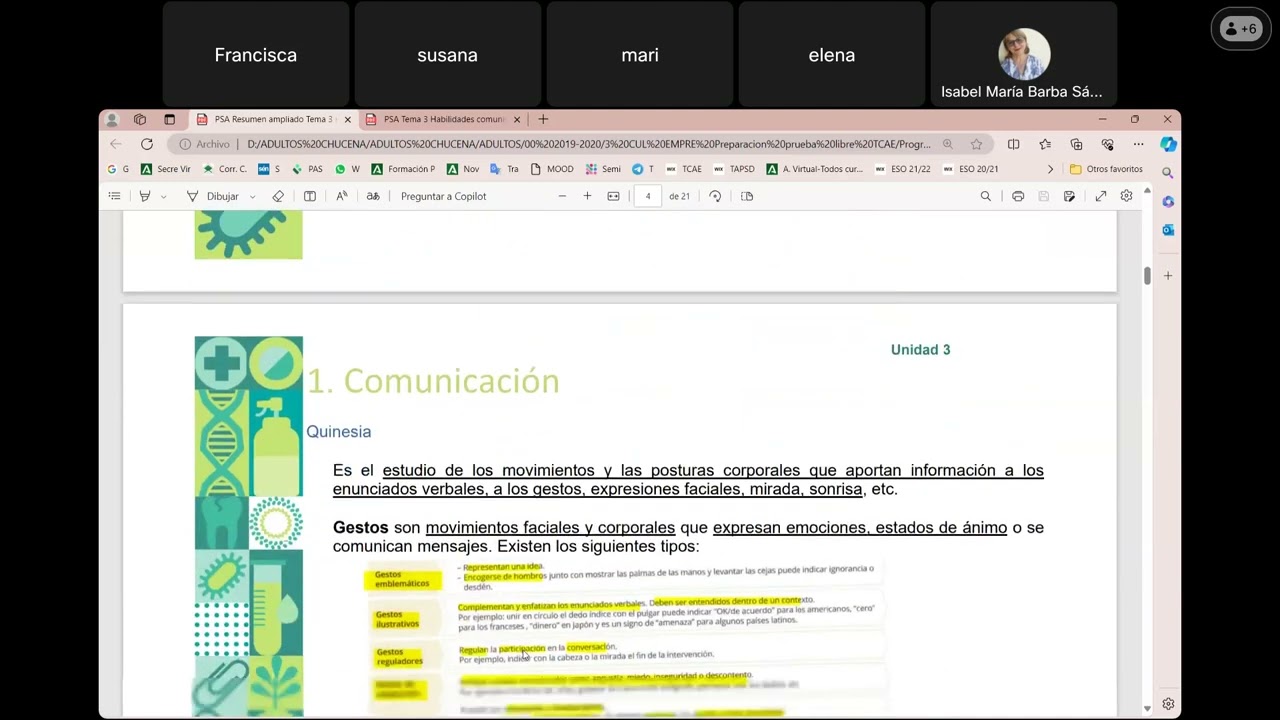
Task: Expand the bookmarks overflow chevron
Action: coord(1050,169)
